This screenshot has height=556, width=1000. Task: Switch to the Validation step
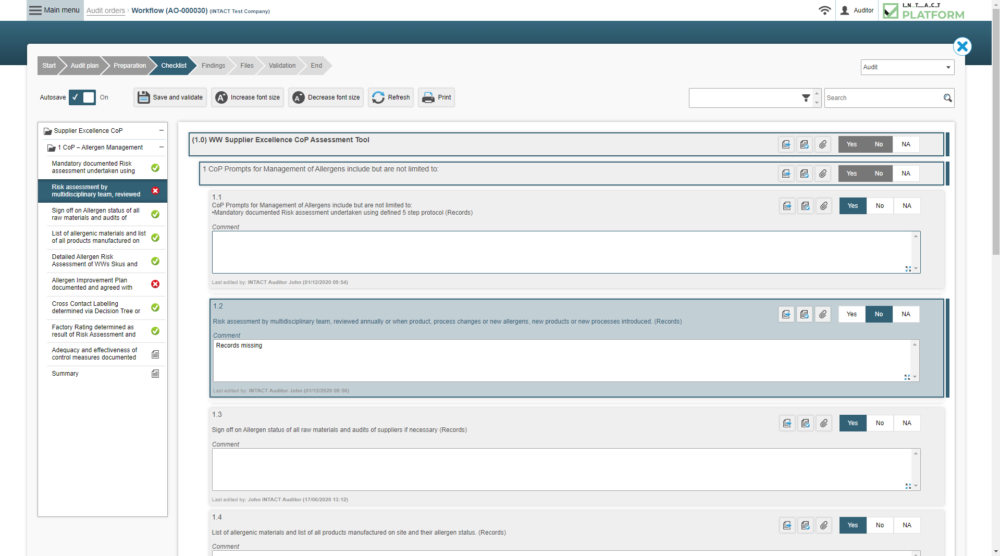click(282, 66)
